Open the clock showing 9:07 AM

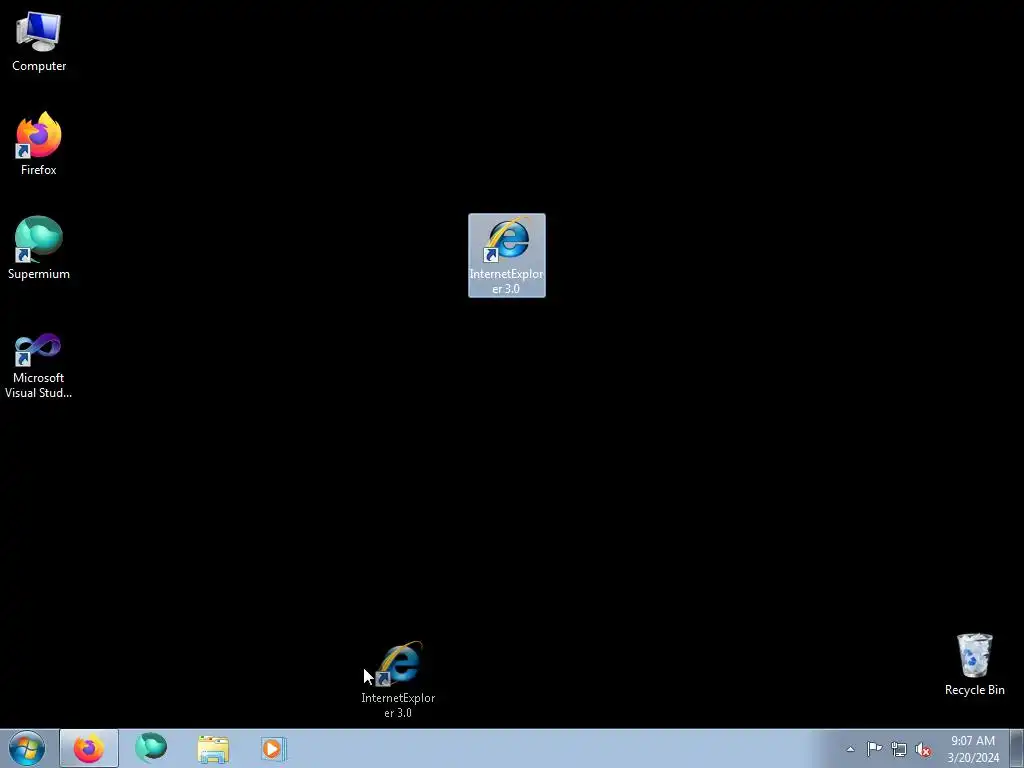pyautogui.click(x=973, y=749)
